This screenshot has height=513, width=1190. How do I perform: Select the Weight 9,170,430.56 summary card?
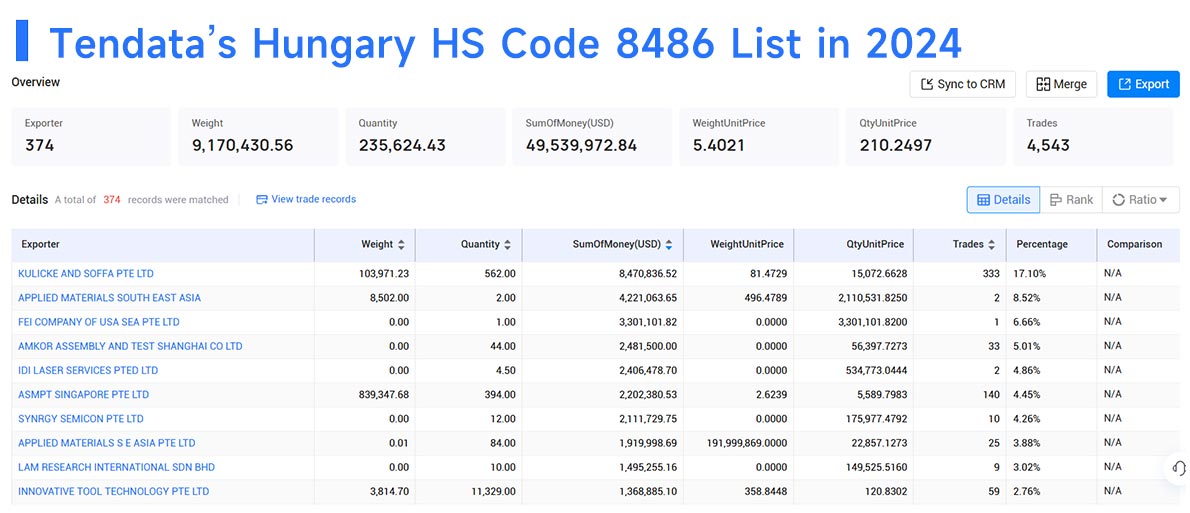click(258, 137)
